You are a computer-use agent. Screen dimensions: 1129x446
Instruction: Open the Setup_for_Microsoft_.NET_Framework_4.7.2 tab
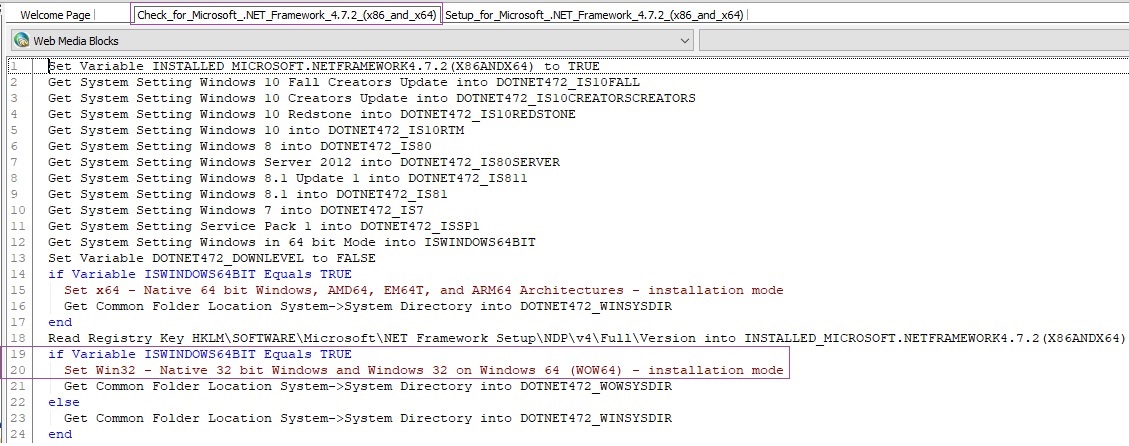pyautogui.click(x=595, y=14)
